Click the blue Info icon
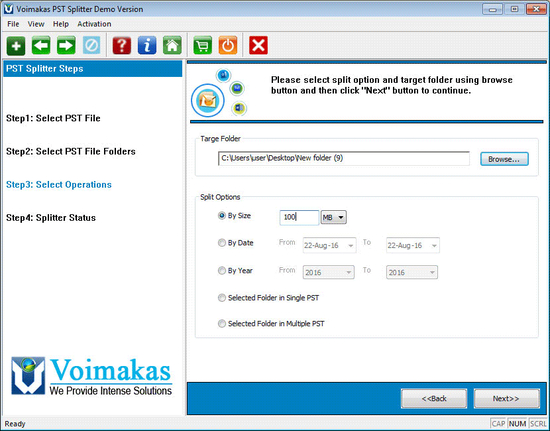550x431 pixels. (147, 46)
